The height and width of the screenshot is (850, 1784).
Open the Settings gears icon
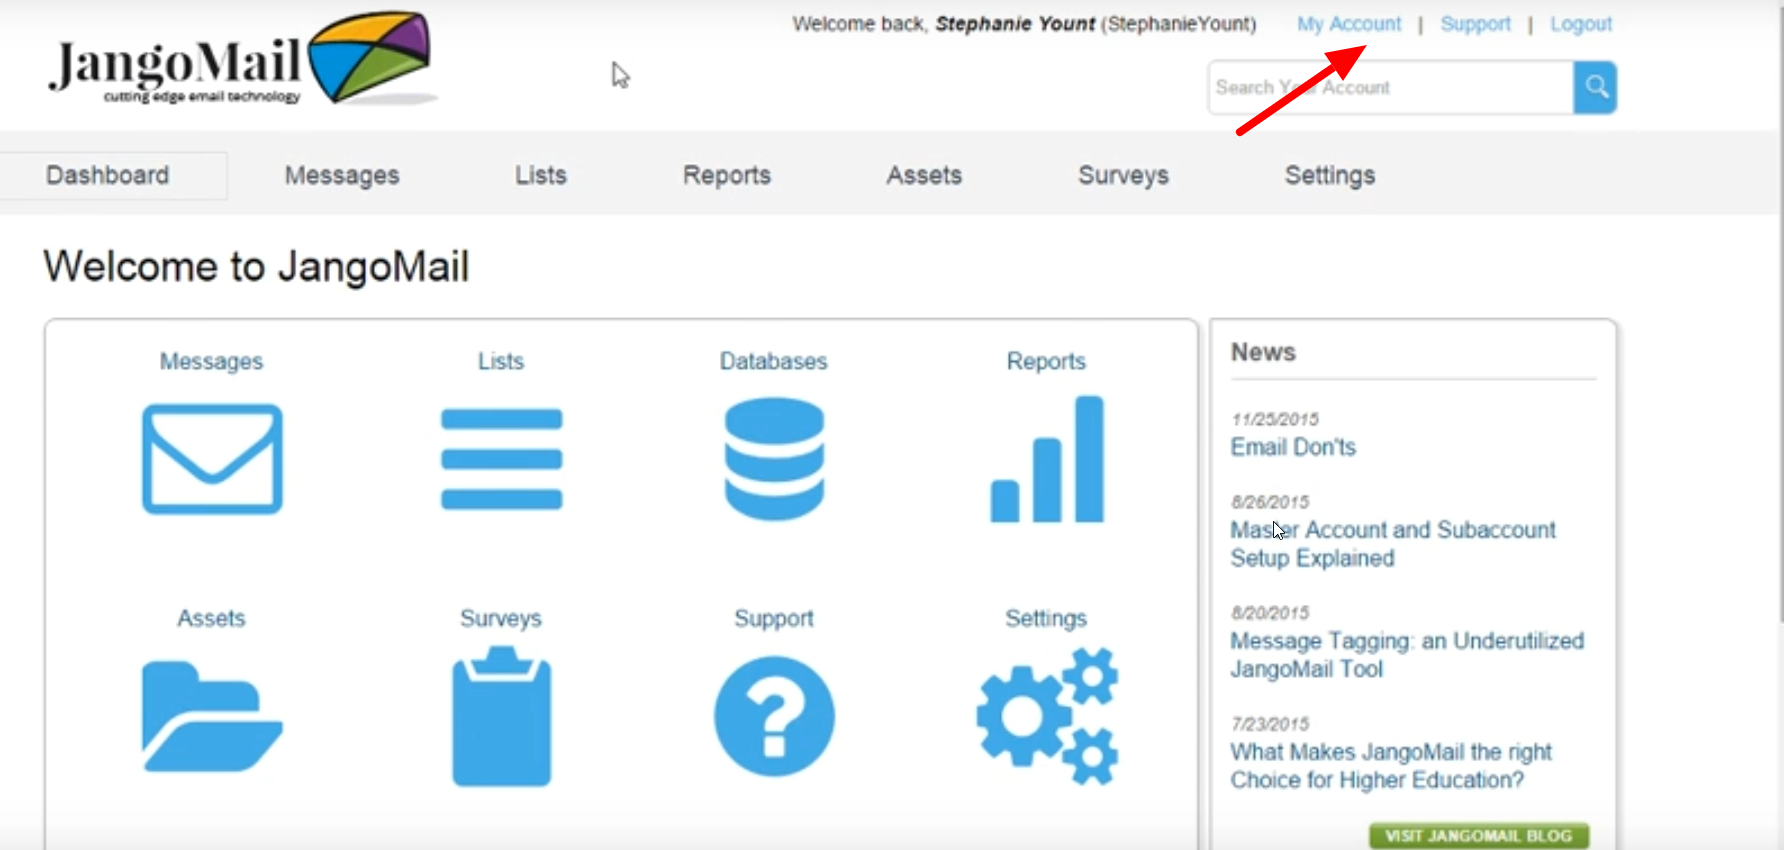coord(1047,716)
